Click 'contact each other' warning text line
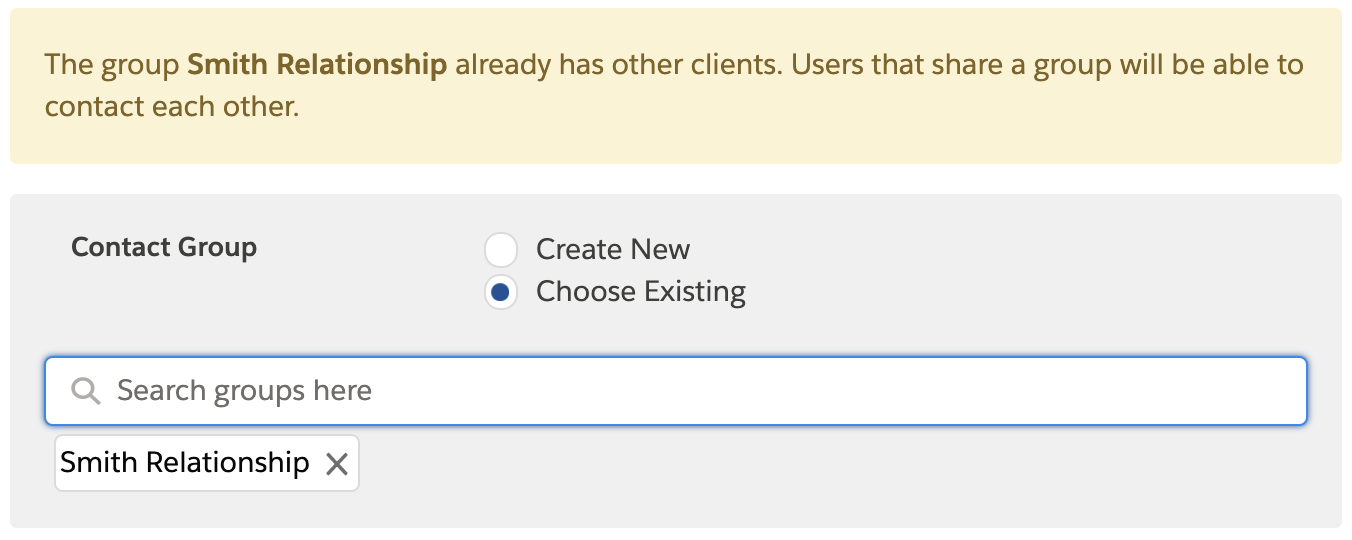Screen dimensions: 1352x540 (x=172, y=107)
